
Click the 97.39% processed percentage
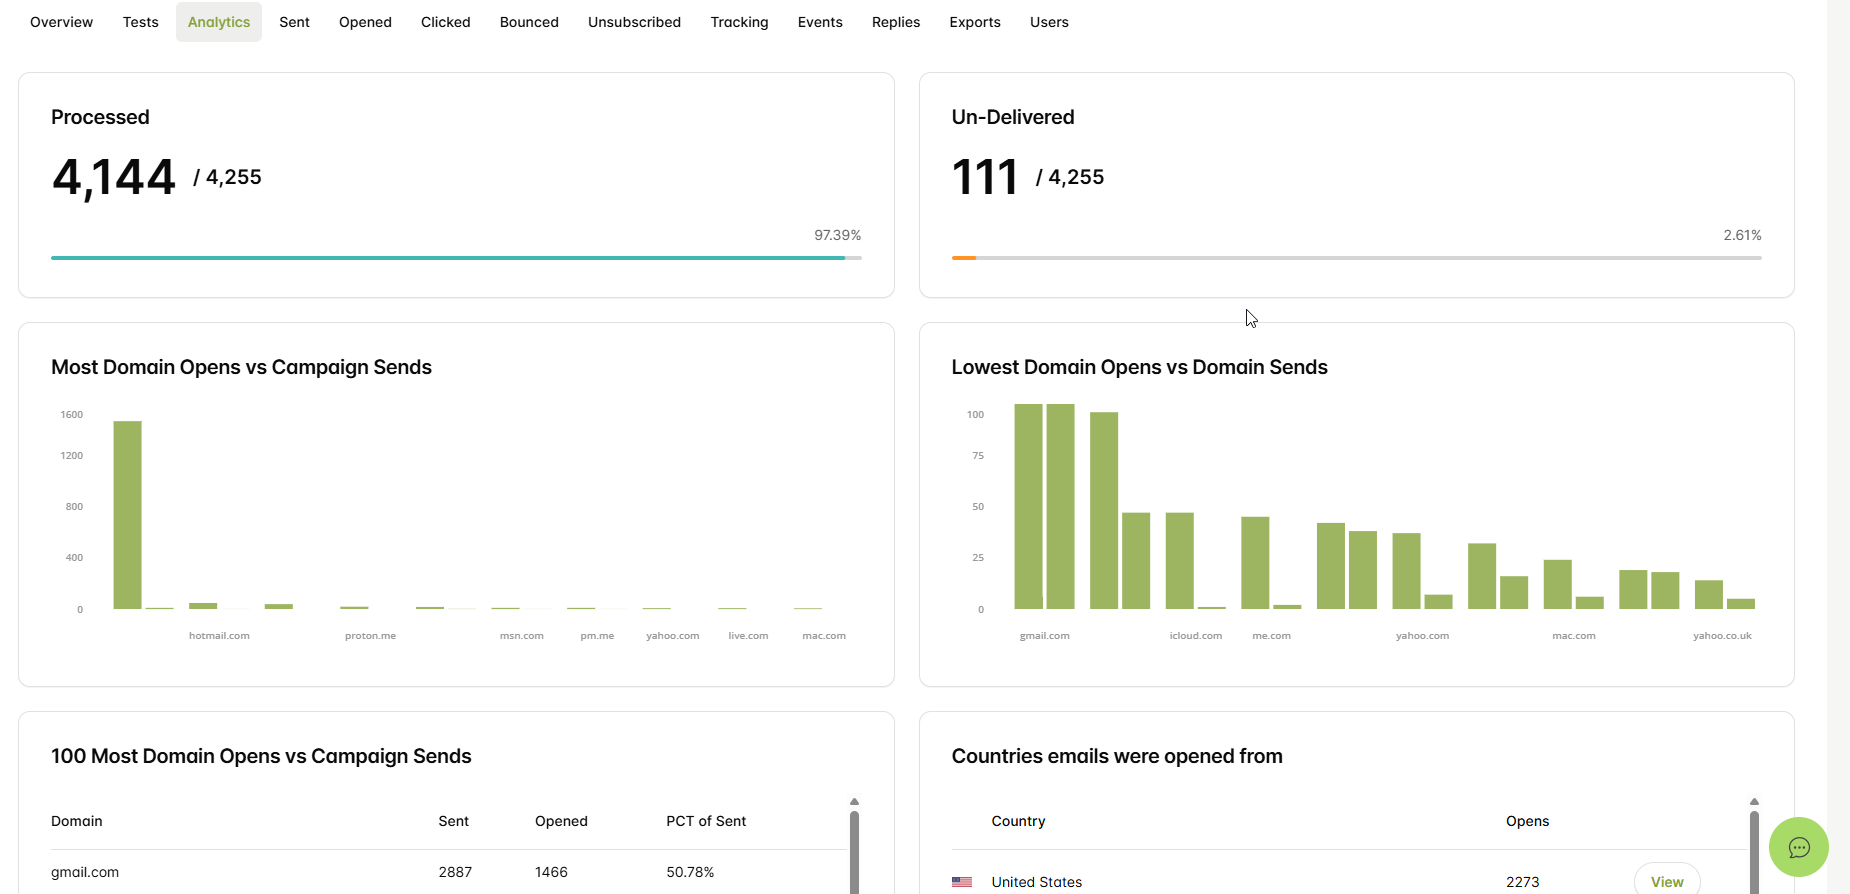837,235
